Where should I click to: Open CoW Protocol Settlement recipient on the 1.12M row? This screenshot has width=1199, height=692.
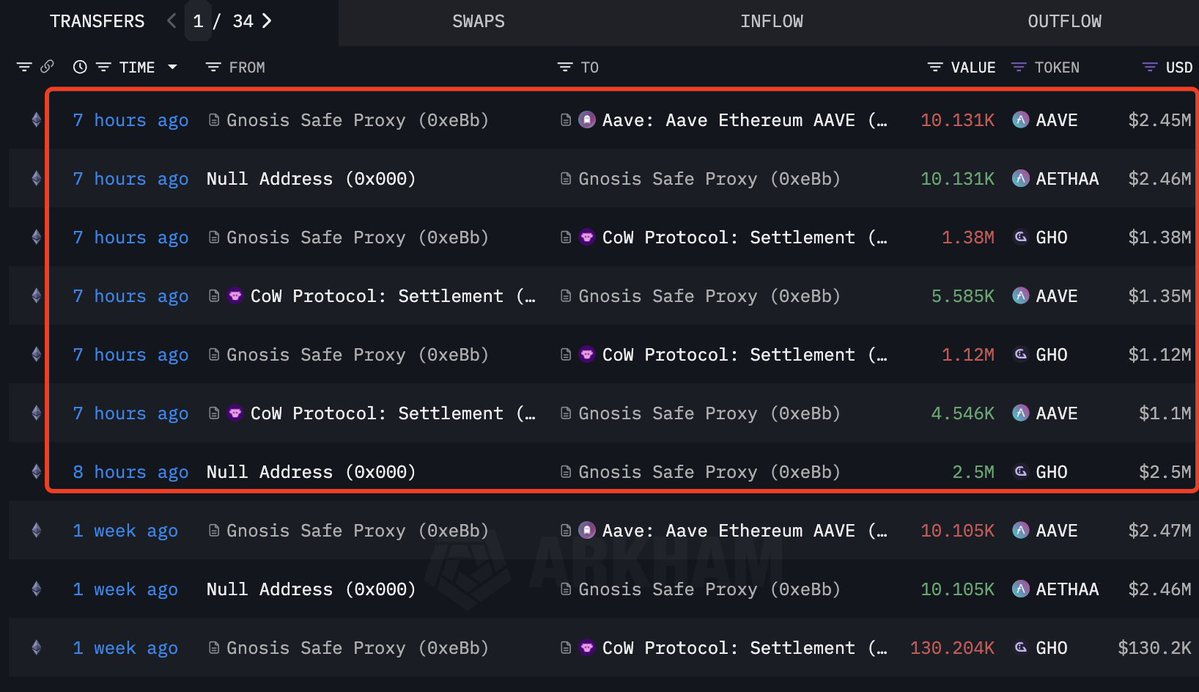745,355
